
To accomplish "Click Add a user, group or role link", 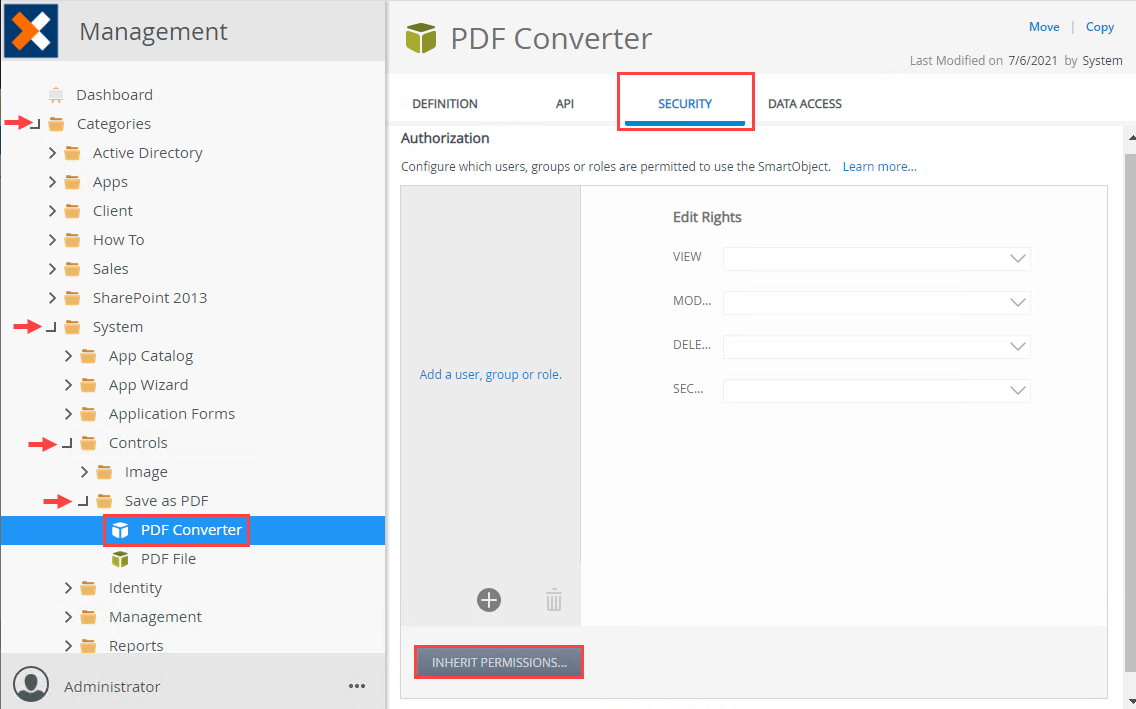I will pos(490,374).
